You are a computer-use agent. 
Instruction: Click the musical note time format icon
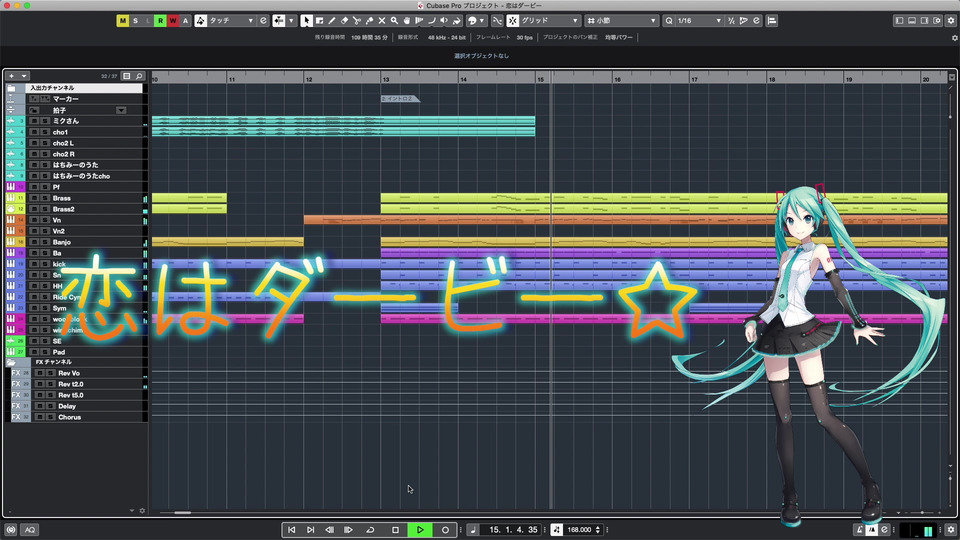(x=473, y=530)
